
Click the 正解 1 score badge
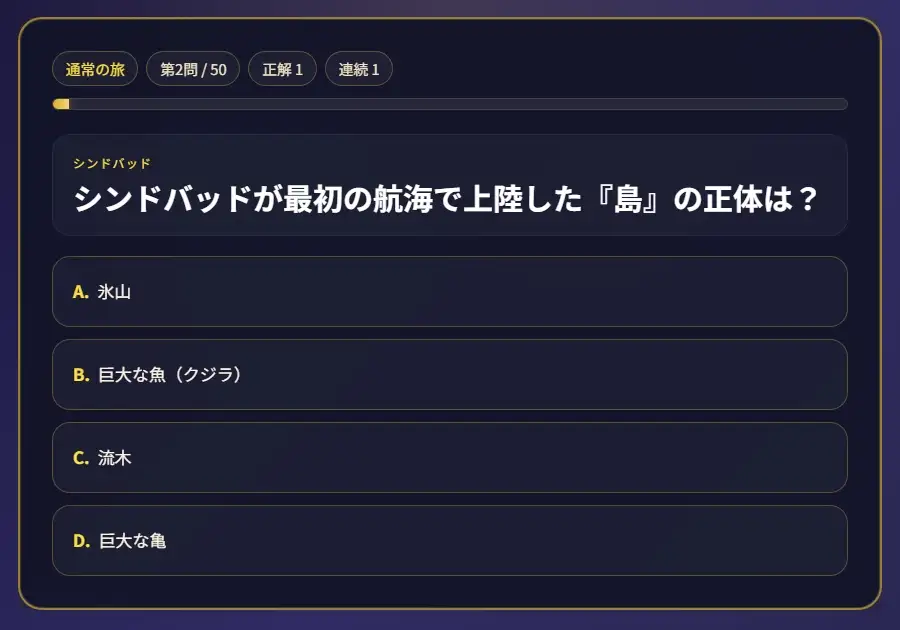282,68
